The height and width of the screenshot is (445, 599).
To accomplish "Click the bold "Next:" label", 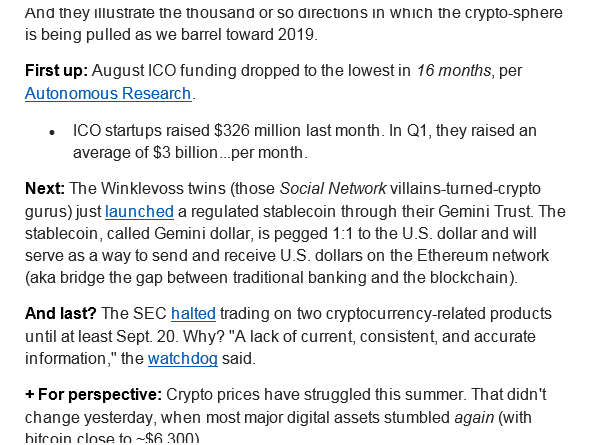I will (x=45, y=189).
